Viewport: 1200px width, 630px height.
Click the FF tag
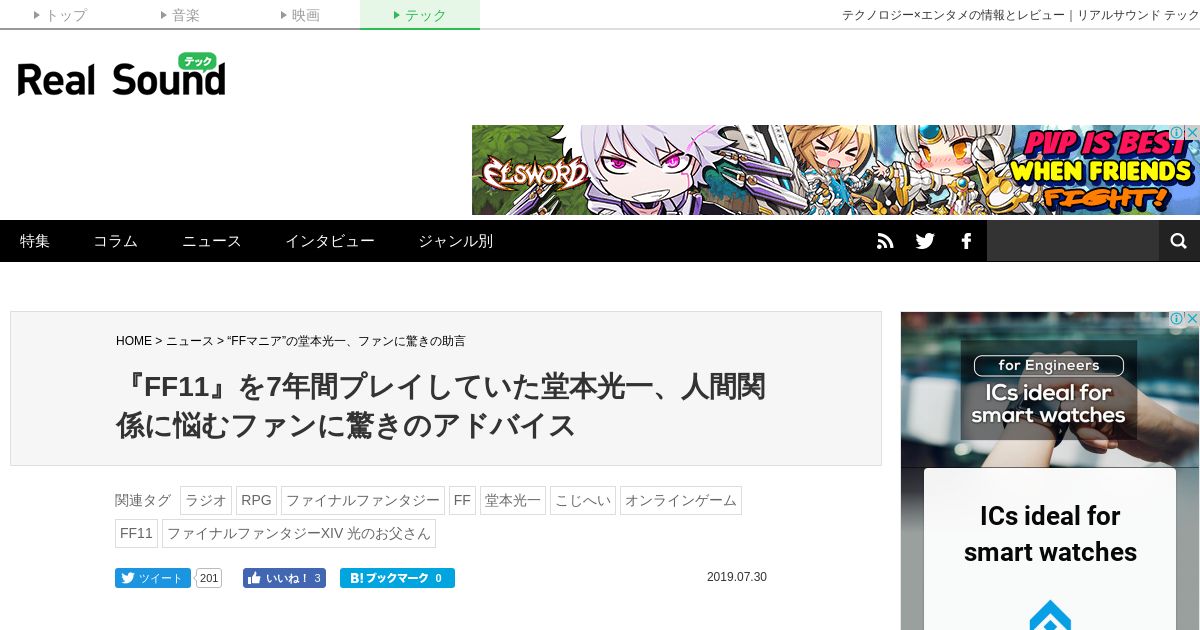pyautogui.click(x=462, y=500)
